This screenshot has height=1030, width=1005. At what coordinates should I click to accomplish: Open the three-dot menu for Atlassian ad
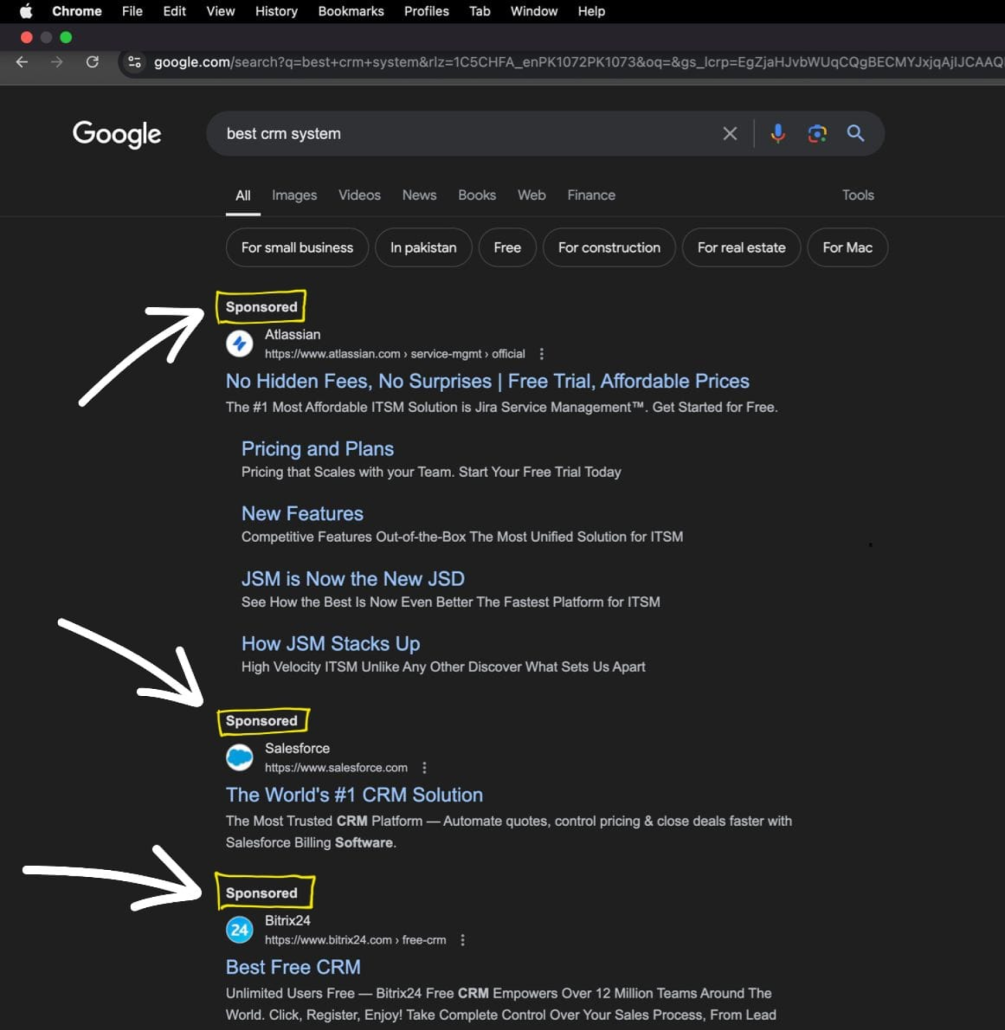(x=541, y=354)
